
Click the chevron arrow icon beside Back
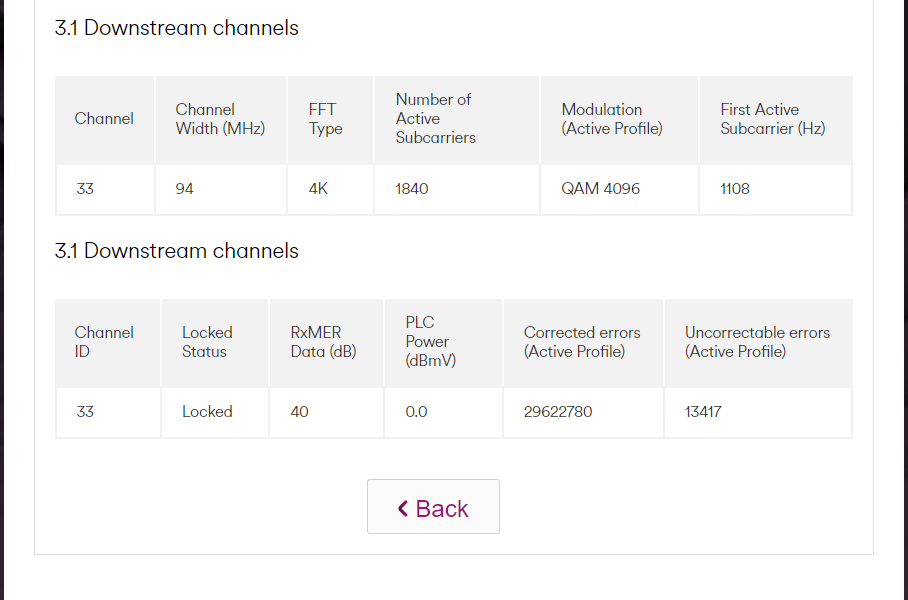tap(403, 508)
